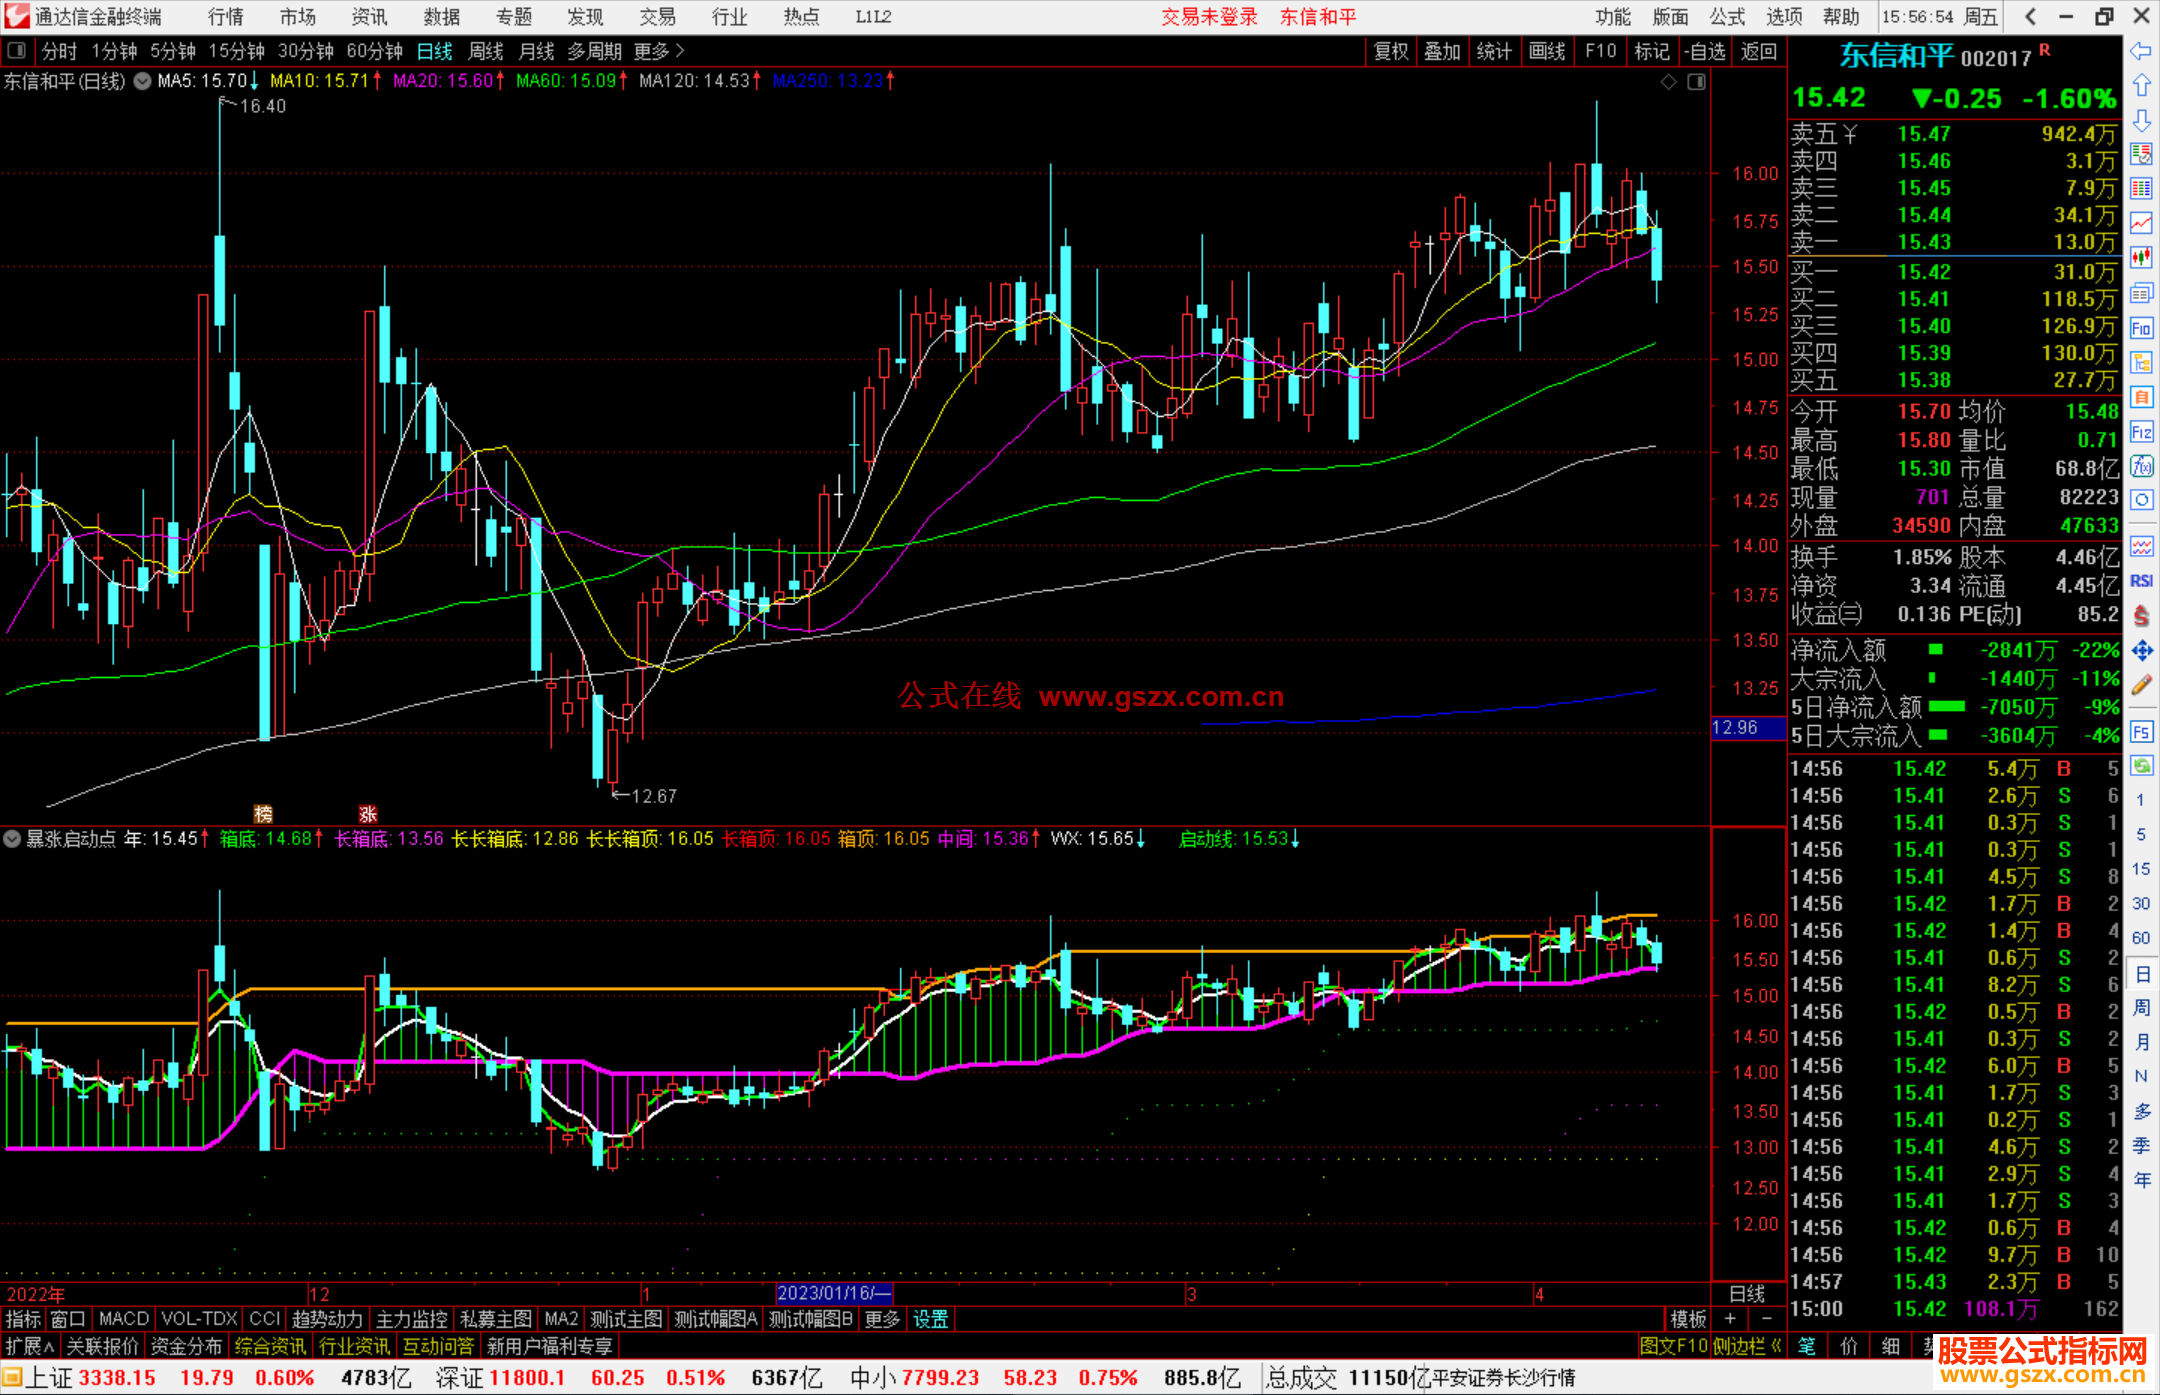Select the pencil drawing tool icon
The height and width of the screenshot is (1395, 2160).
2141,685
